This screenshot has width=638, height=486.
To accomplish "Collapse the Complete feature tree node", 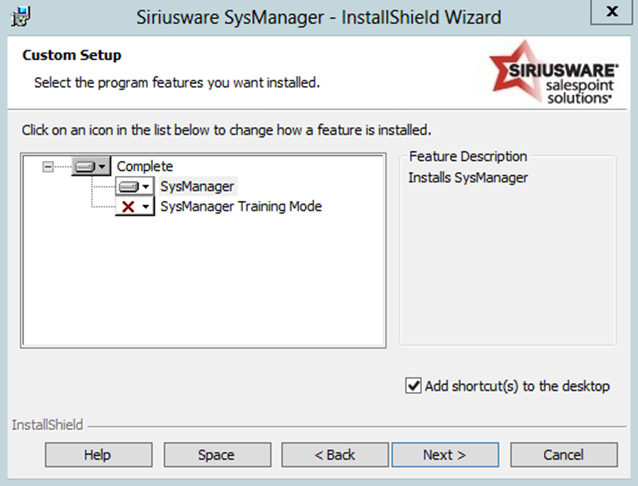I will point(47,167).
